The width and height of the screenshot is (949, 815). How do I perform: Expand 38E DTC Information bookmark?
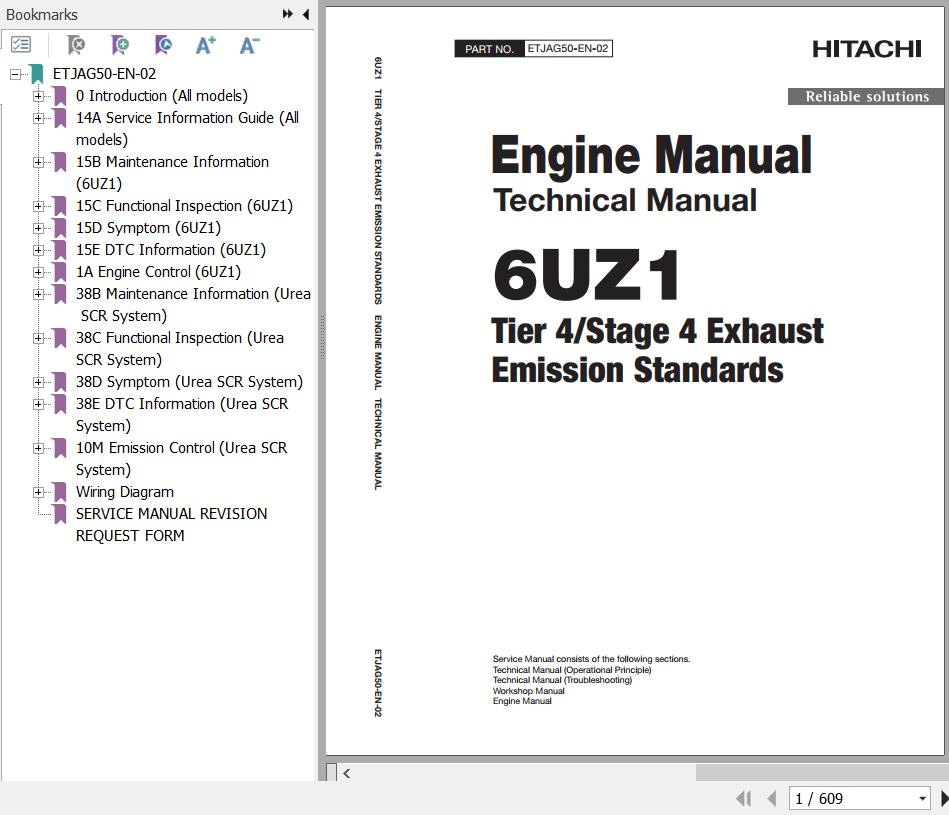tap(38, 404)
